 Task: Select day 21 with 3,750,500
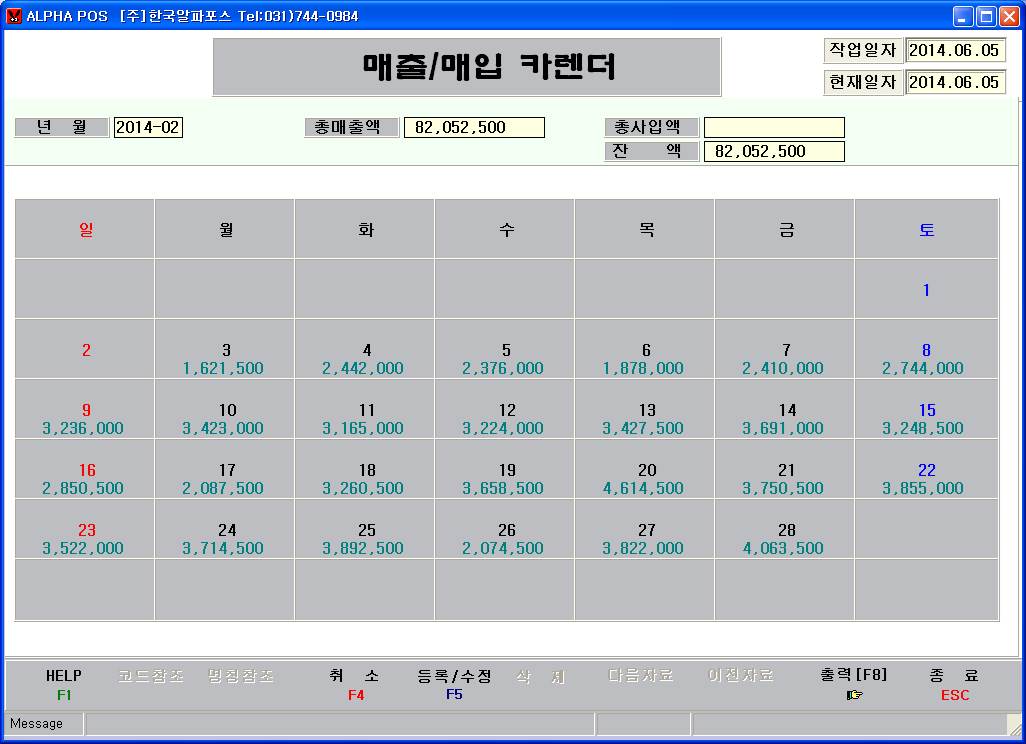point(785,469)
